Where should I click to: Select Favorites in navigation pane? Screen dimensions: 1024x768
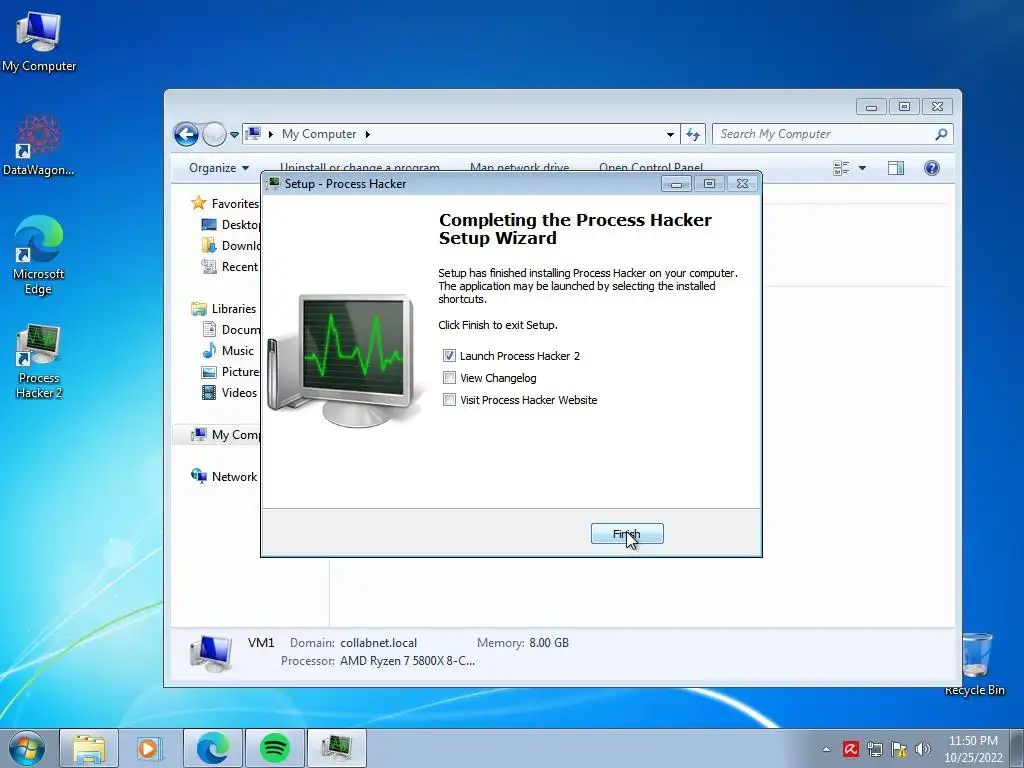tap(225, 204)
